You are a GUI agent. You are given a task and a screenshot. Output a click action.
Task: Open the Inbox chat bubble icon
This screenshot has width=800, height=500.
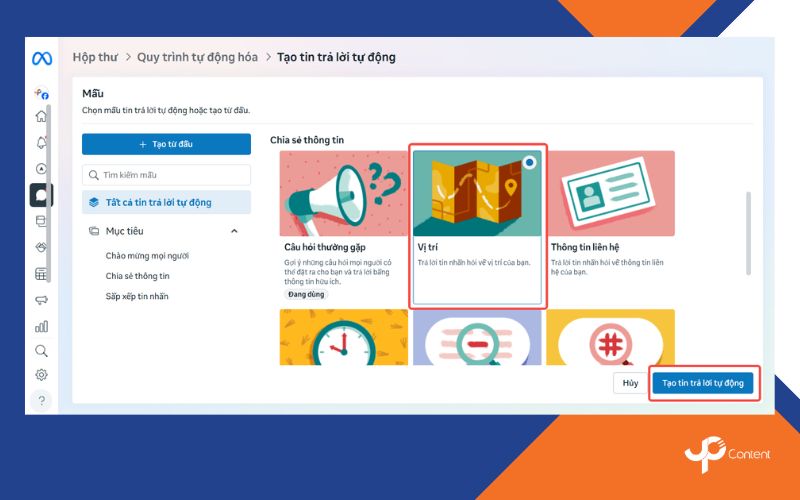pos(41,194)
